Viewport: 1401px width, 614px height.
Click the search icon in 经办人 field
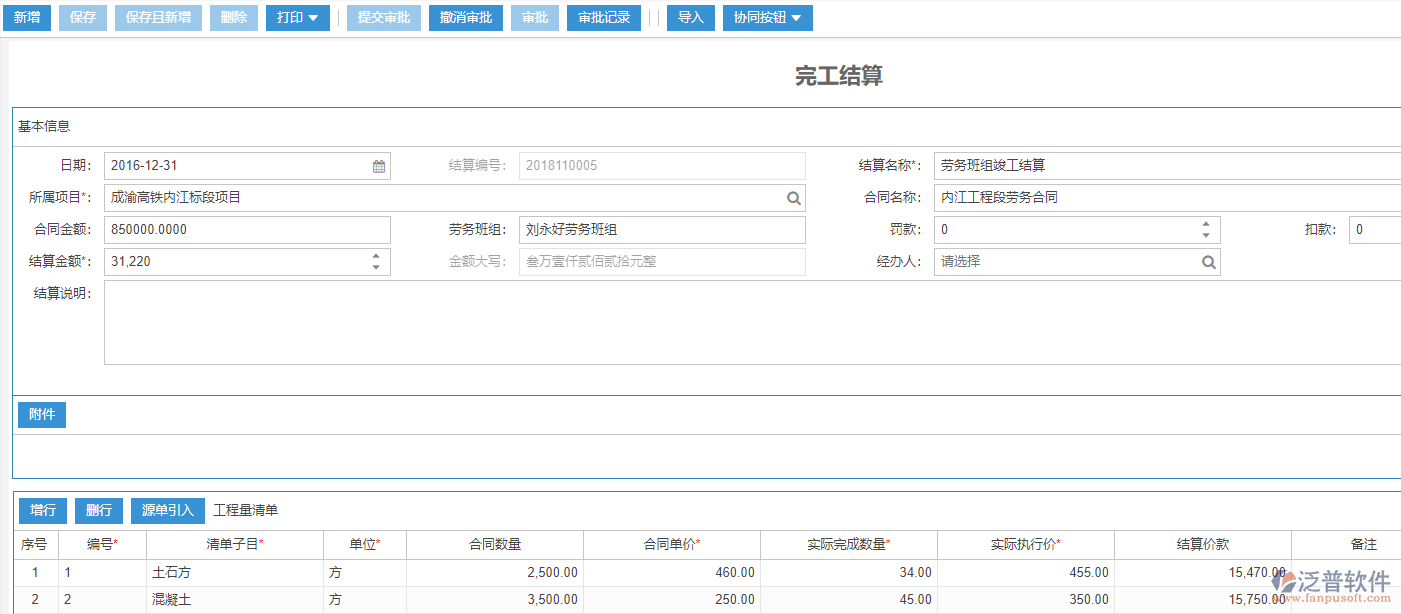click(1208, 262)
